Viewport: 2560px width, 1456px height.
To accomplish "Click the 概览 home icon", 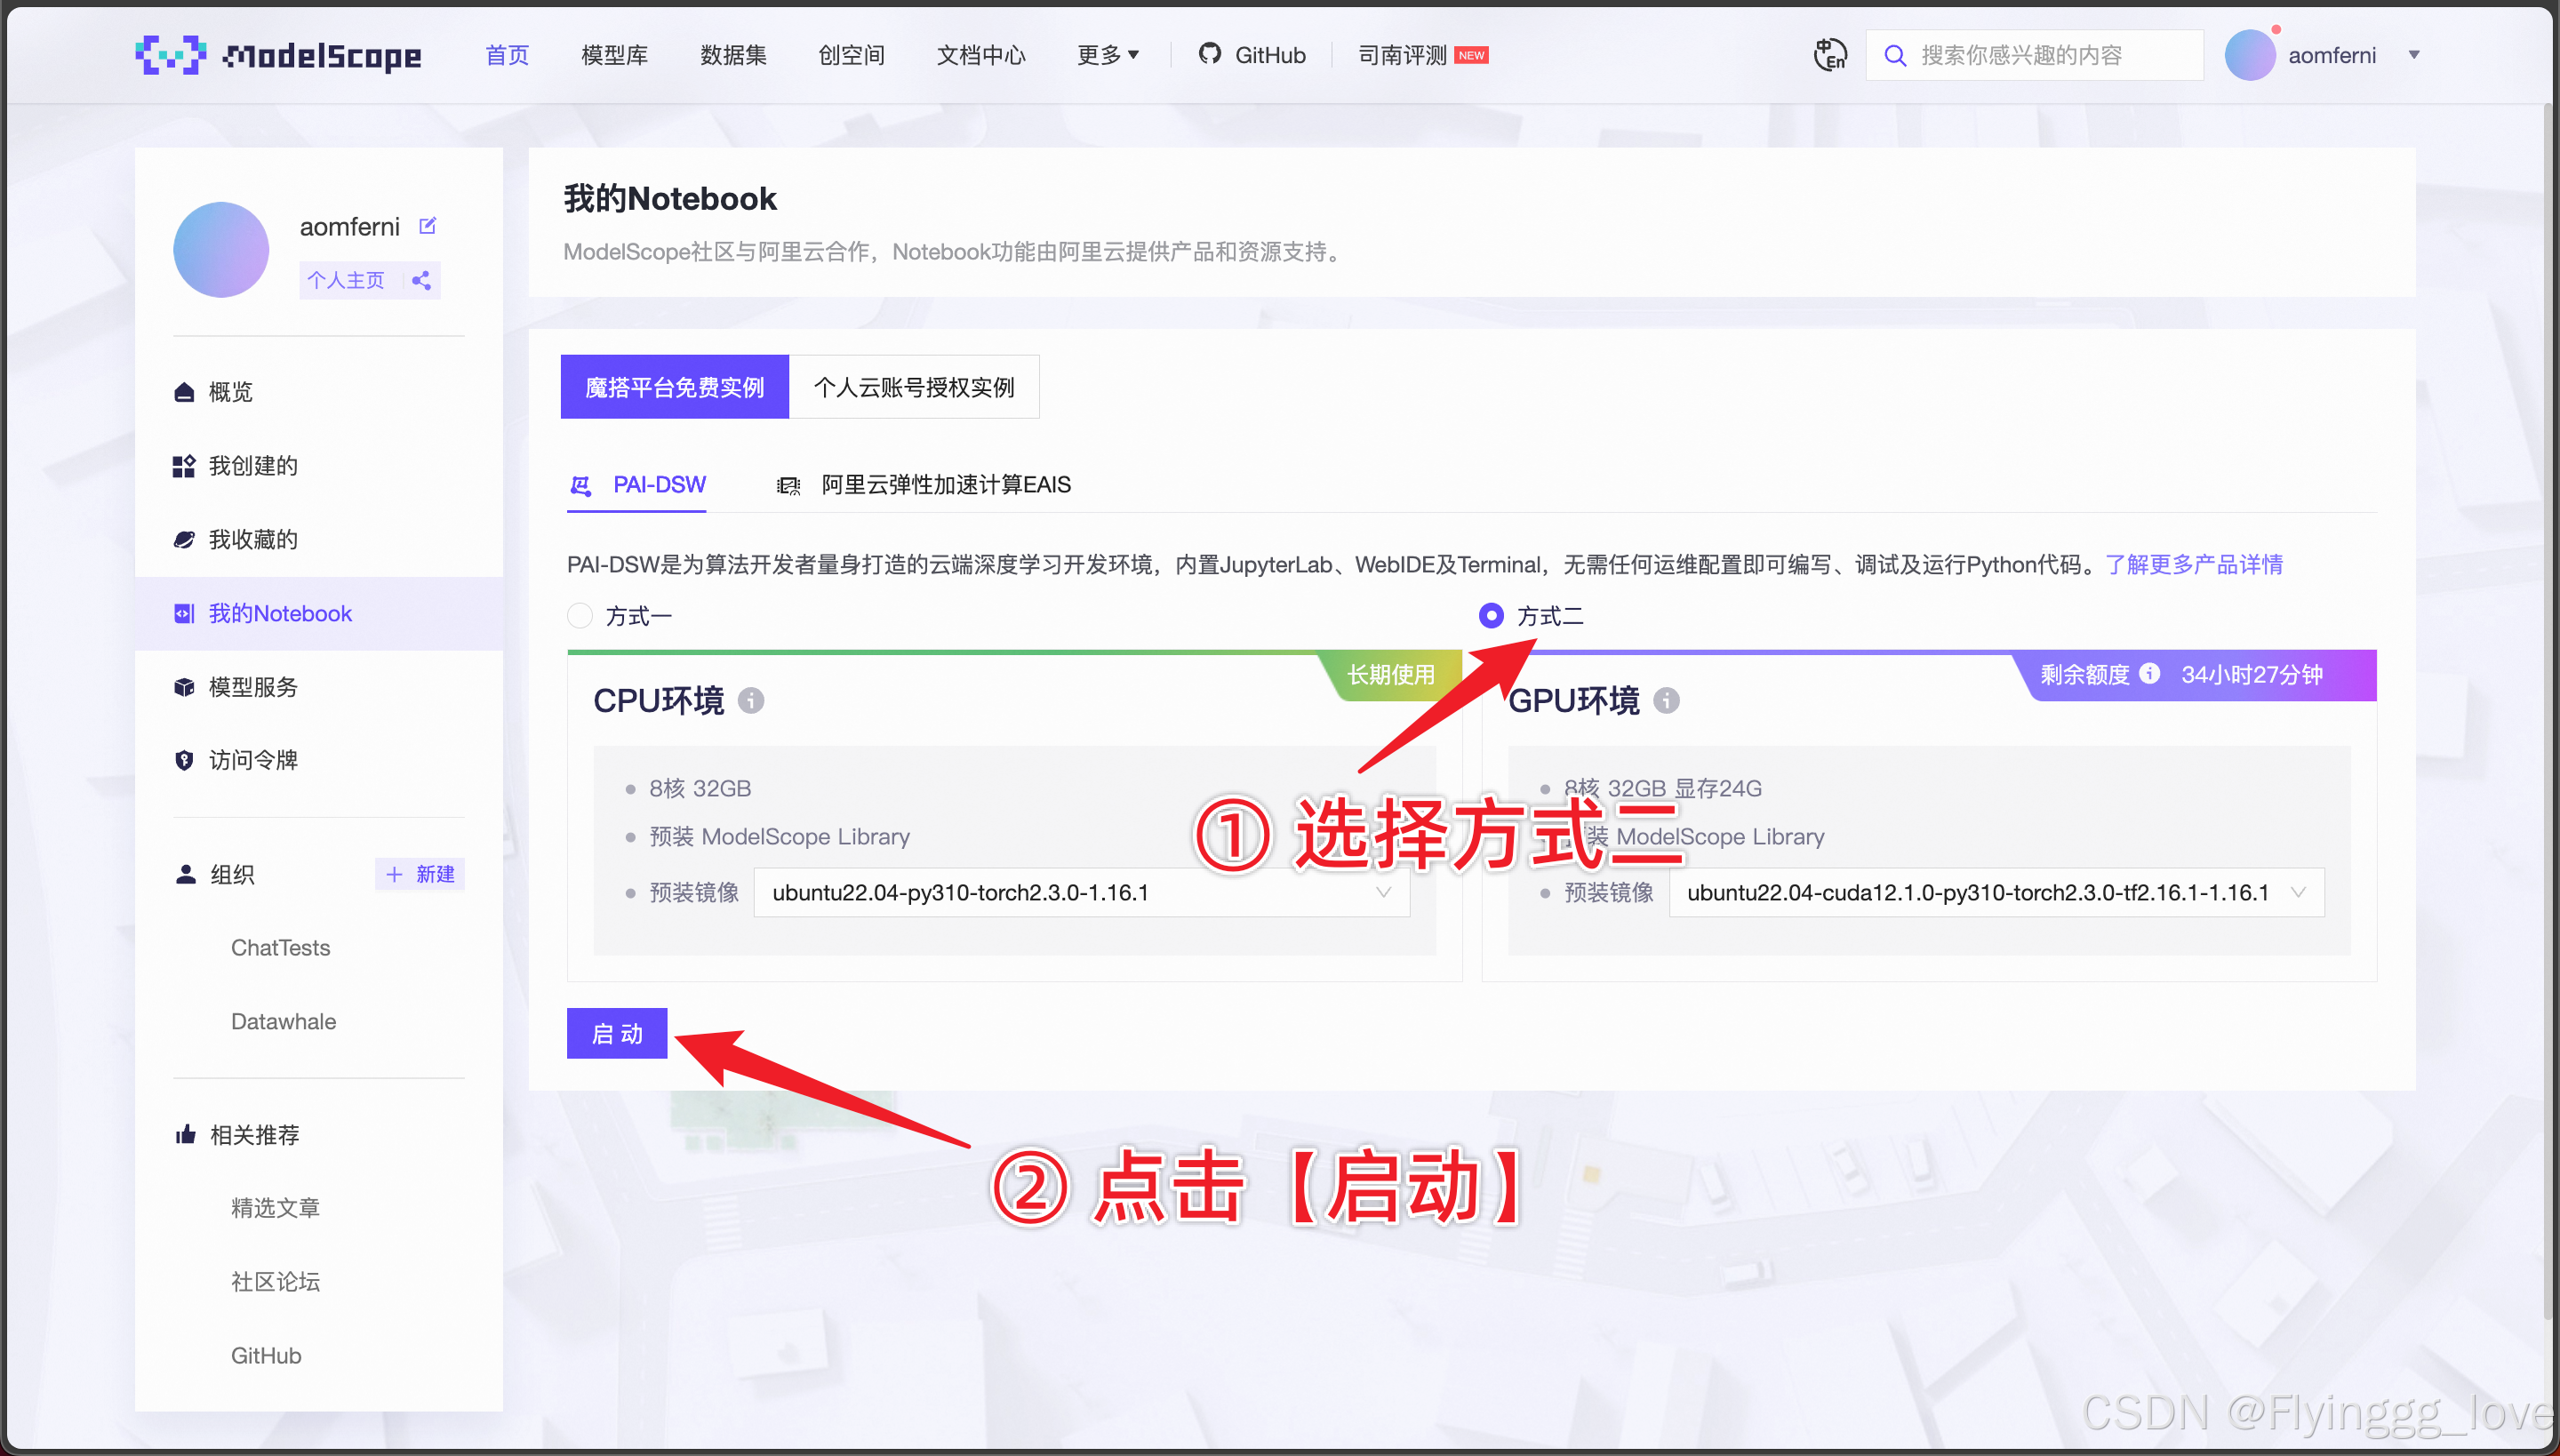I will [184, 392].
